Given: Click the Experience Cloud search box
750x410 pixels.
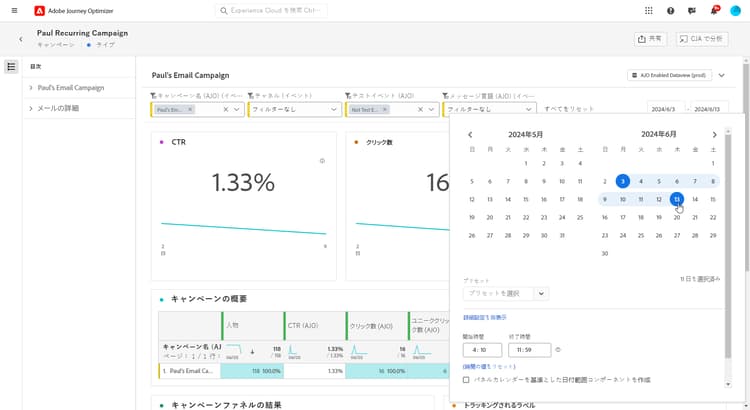Looking at the screenshot, I should 271,11.
